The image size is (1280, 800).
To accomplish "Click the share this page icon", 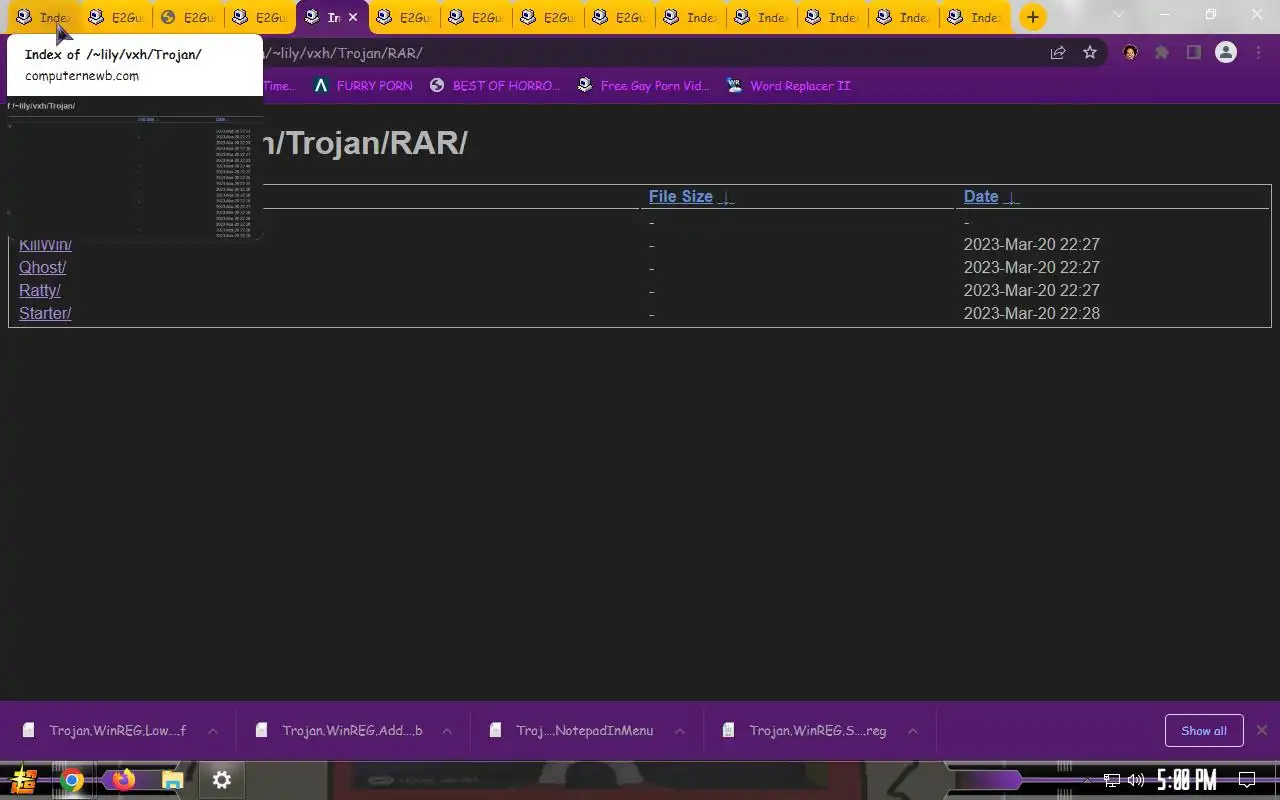I will tap(1058, 53).
